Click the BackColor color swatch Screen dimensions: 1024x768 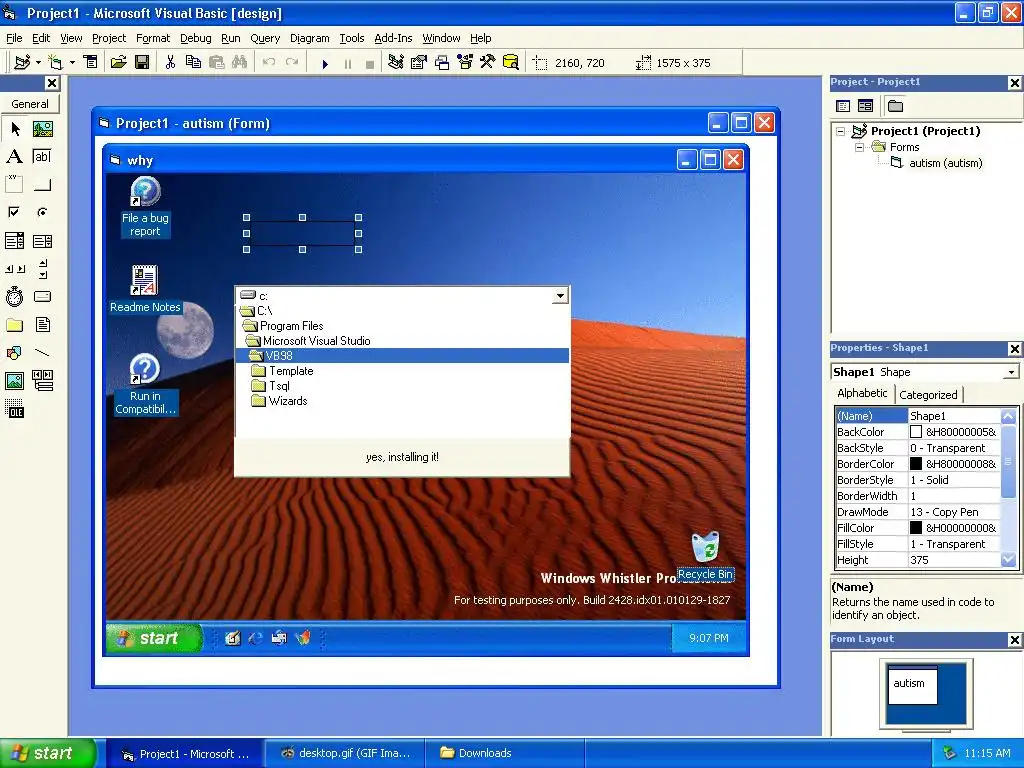[916, 432]
